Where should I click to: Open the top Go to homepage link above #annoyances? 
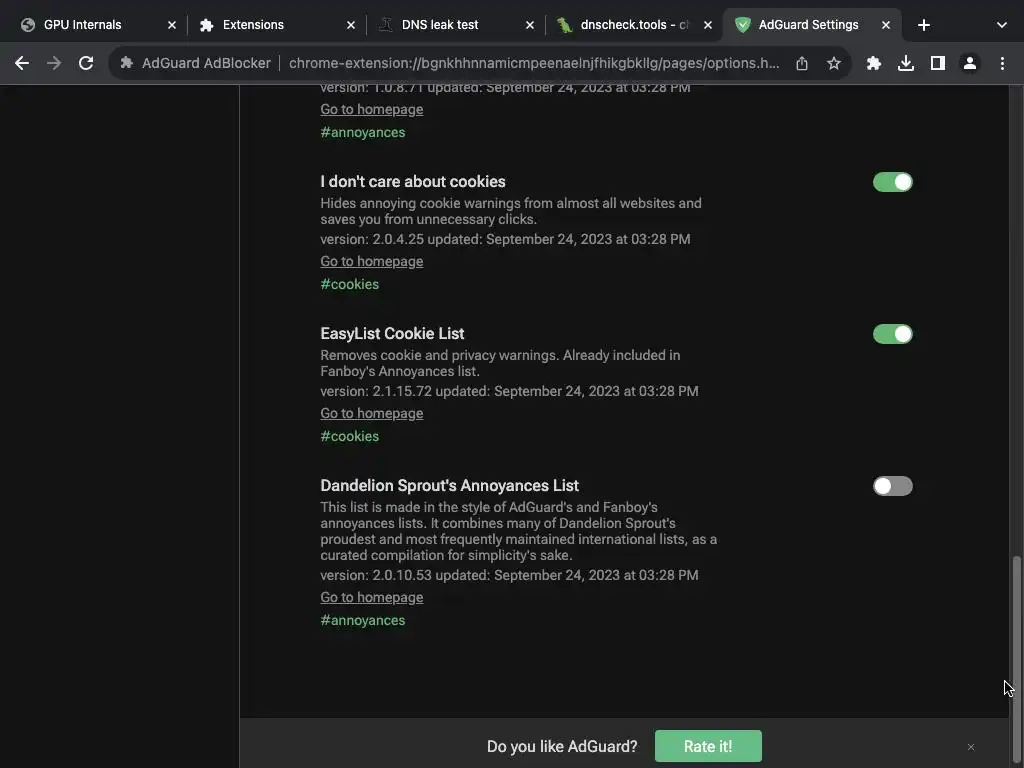tap(372, 109)
